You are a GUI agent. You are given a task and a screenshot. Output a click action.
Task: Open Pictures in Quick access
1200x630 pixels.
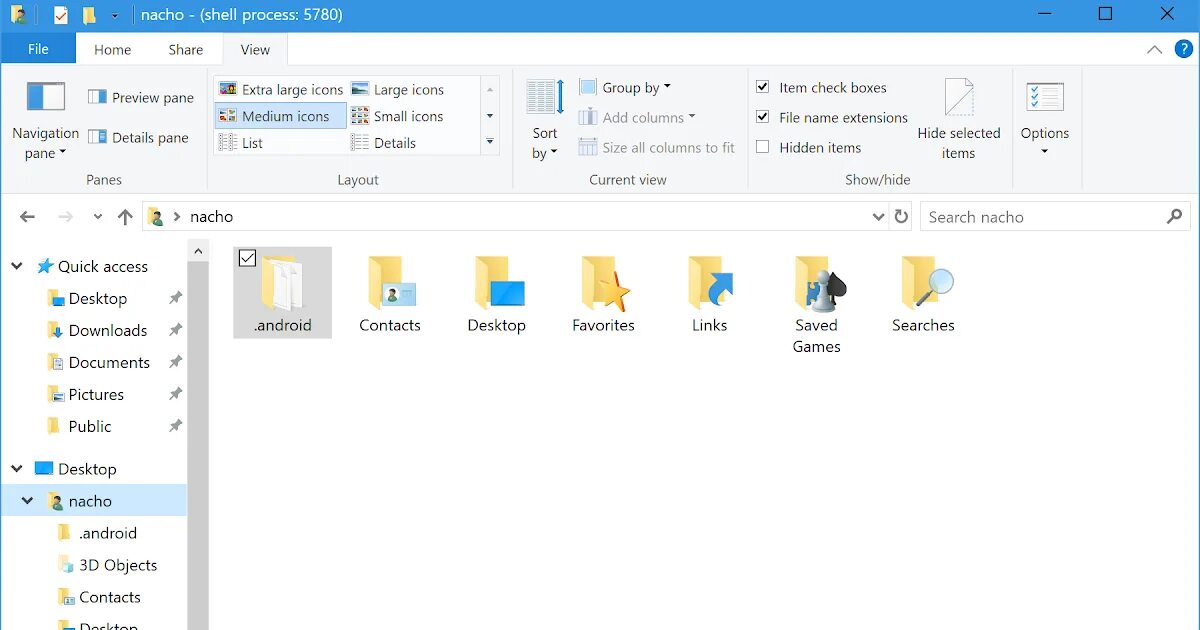(96, 394)
